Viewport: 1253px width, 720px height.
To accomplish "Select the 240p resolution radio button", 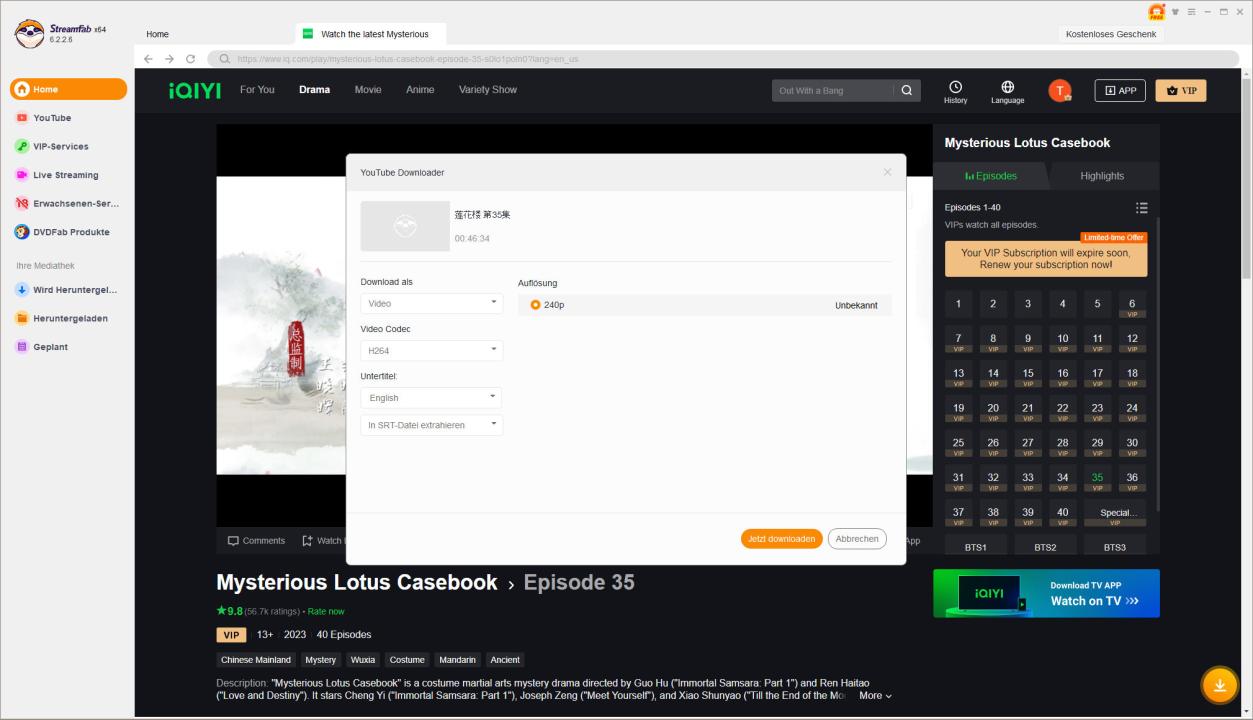I will (536, 305).
